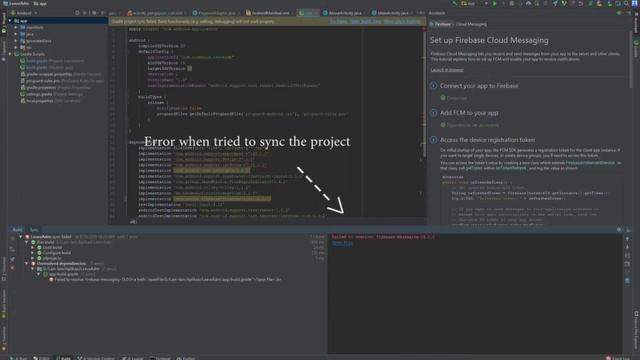Hide the Project tool window
Viewport: 640px width, 360px height.
103,13
